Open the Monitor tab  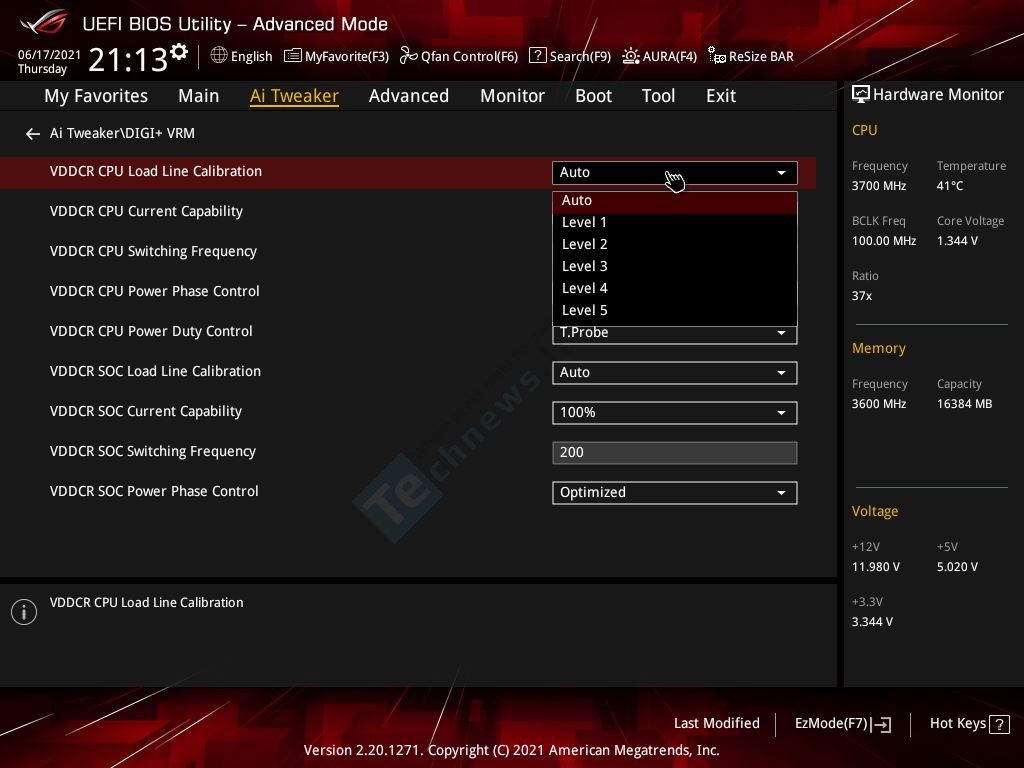(x=512, y=96)
